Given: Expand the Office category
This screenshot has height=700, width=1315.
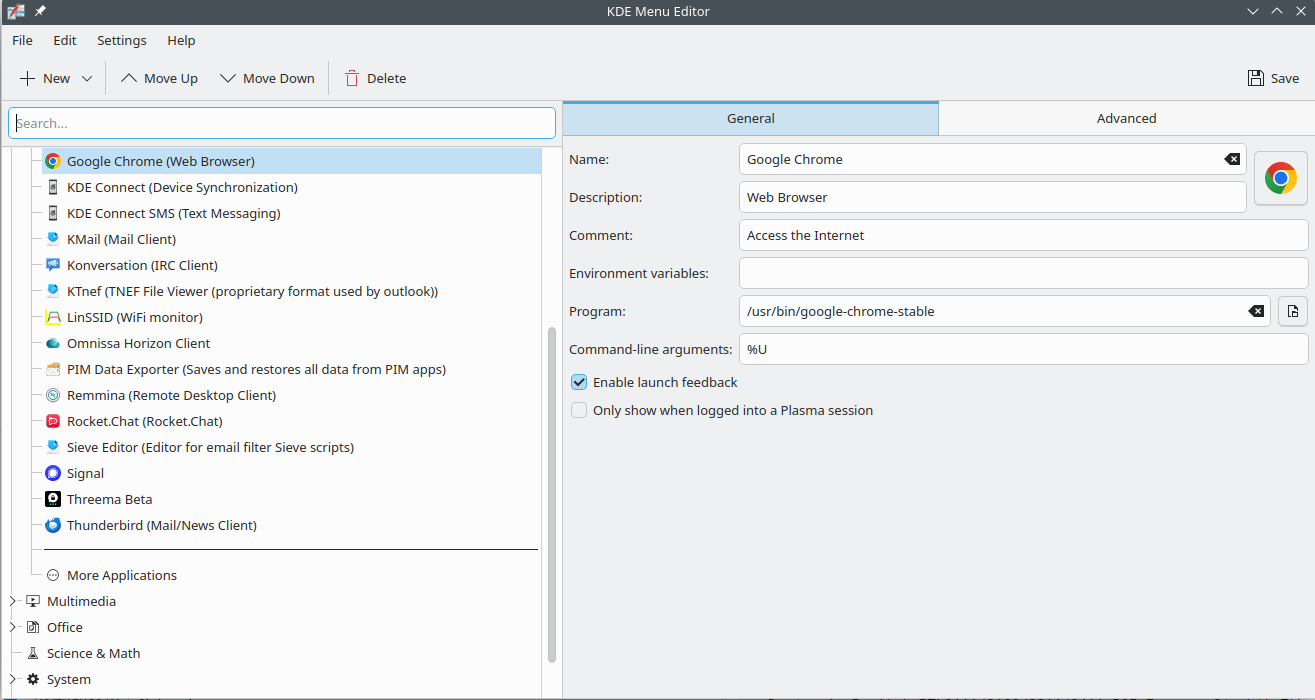Looking at the screenshot, I should (x=13, y=627).
